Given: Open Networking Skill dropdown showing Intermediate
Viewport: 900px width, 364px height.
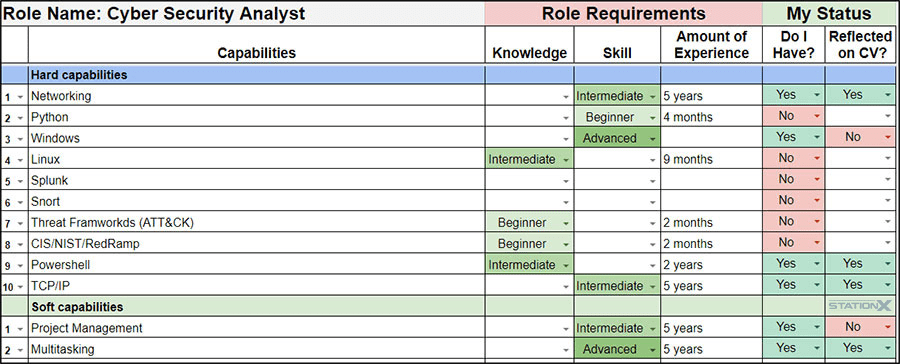Looking at the screenshot, I should tap(617, 96).
